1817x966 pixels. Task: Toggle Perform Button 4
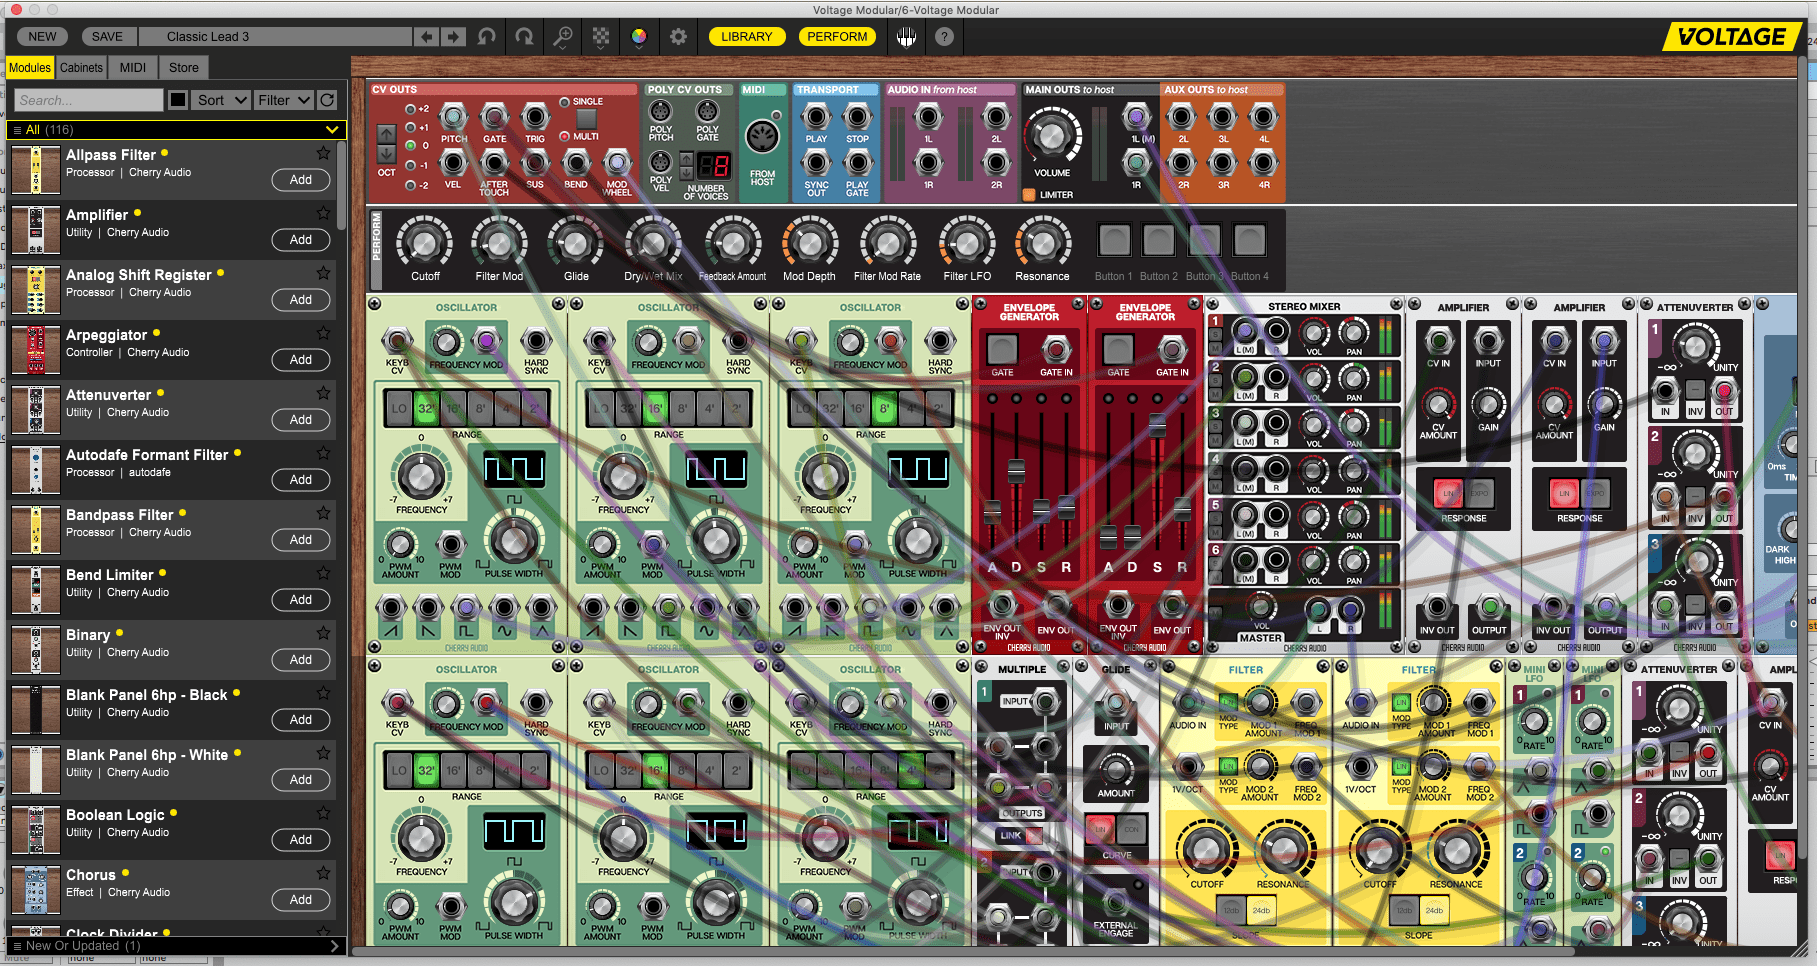(x=1249, y=240)
